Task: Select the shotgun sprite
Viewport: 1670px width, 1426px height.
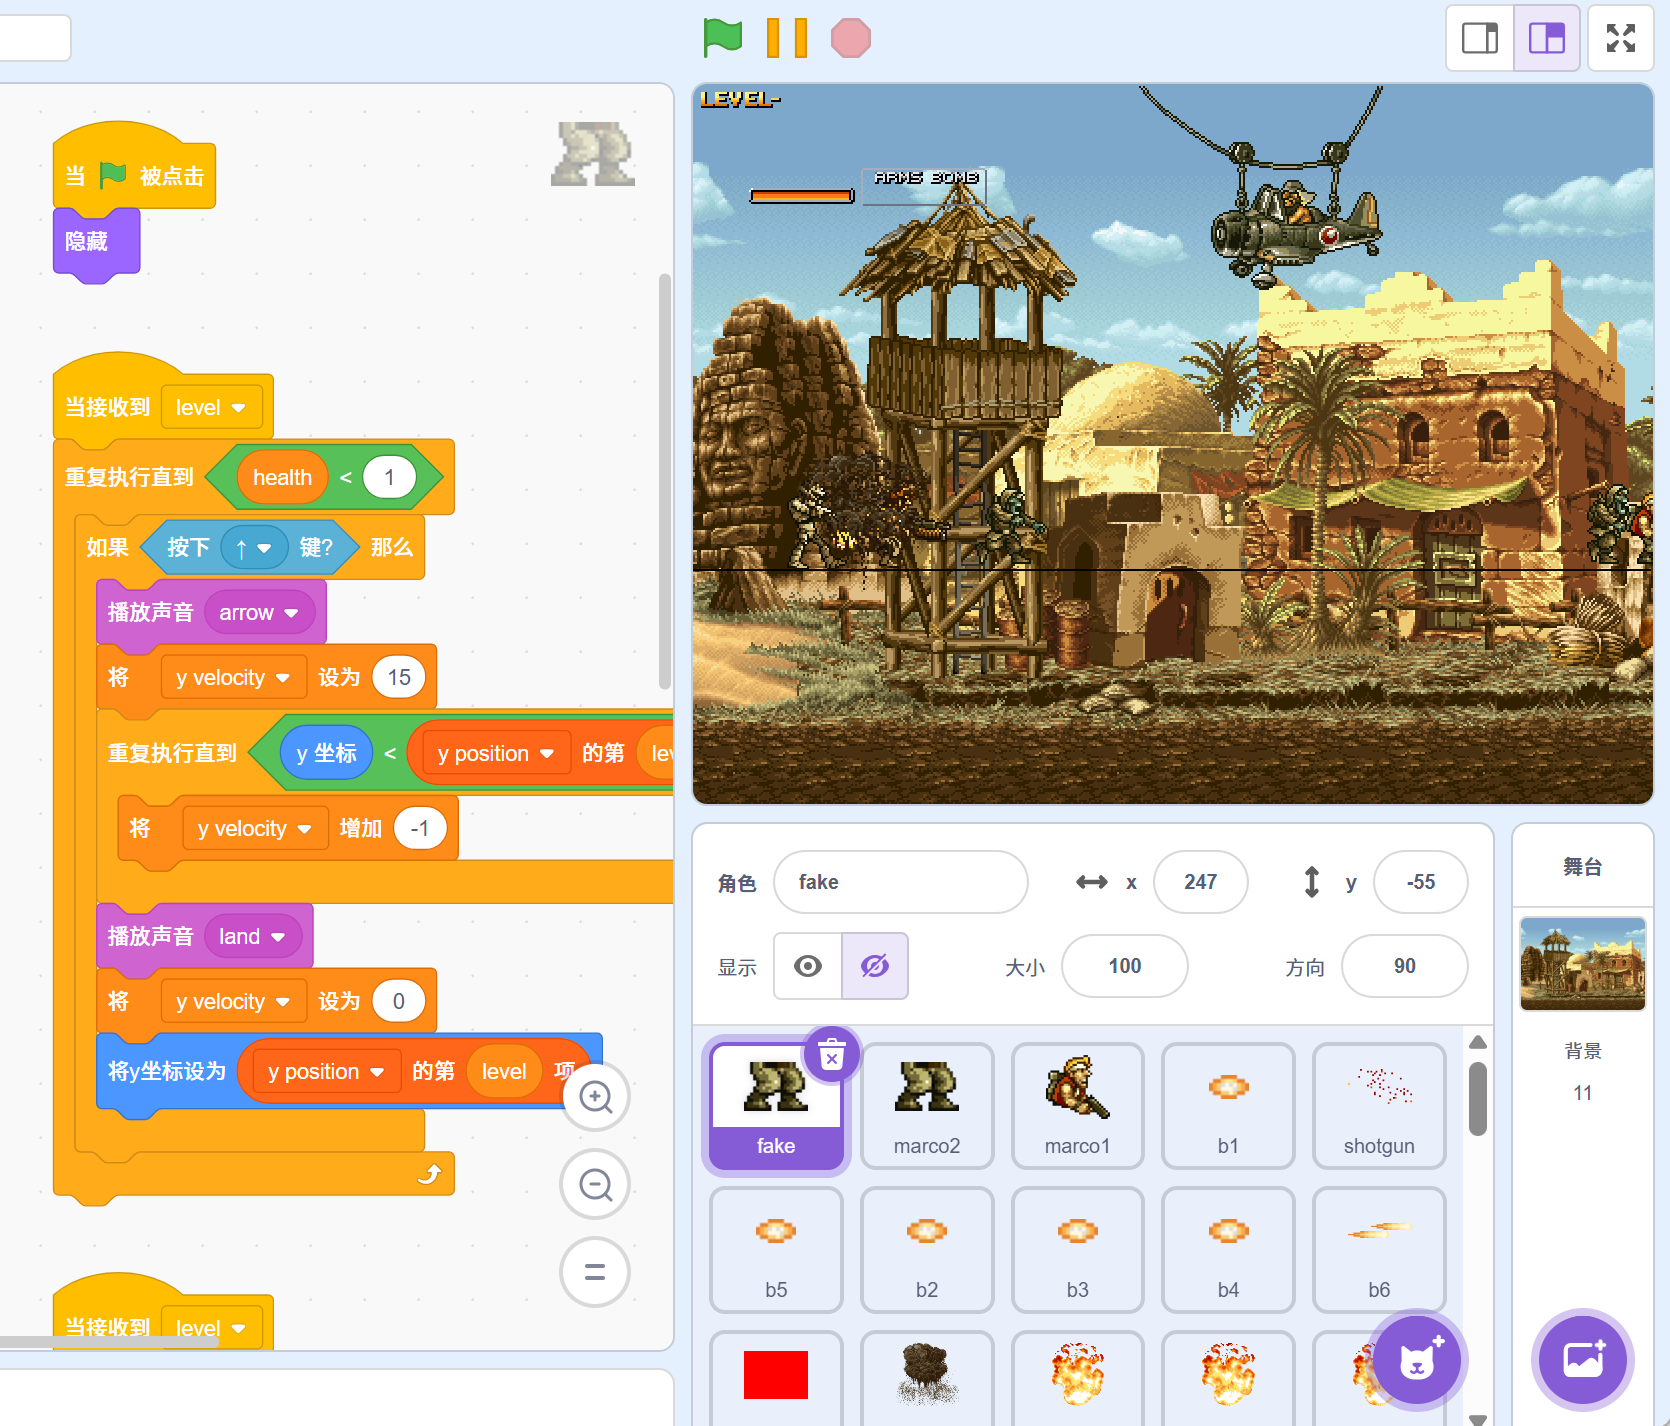Action: pyautogui.click(x=1378, y=1105)
